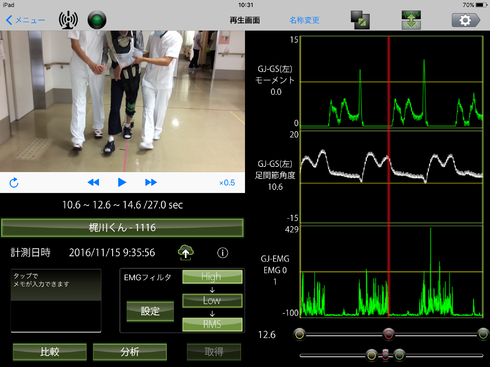The width and height of the screenshot is (490, 367).
Task: Tap the memo input area
Action: pos(56,301)
